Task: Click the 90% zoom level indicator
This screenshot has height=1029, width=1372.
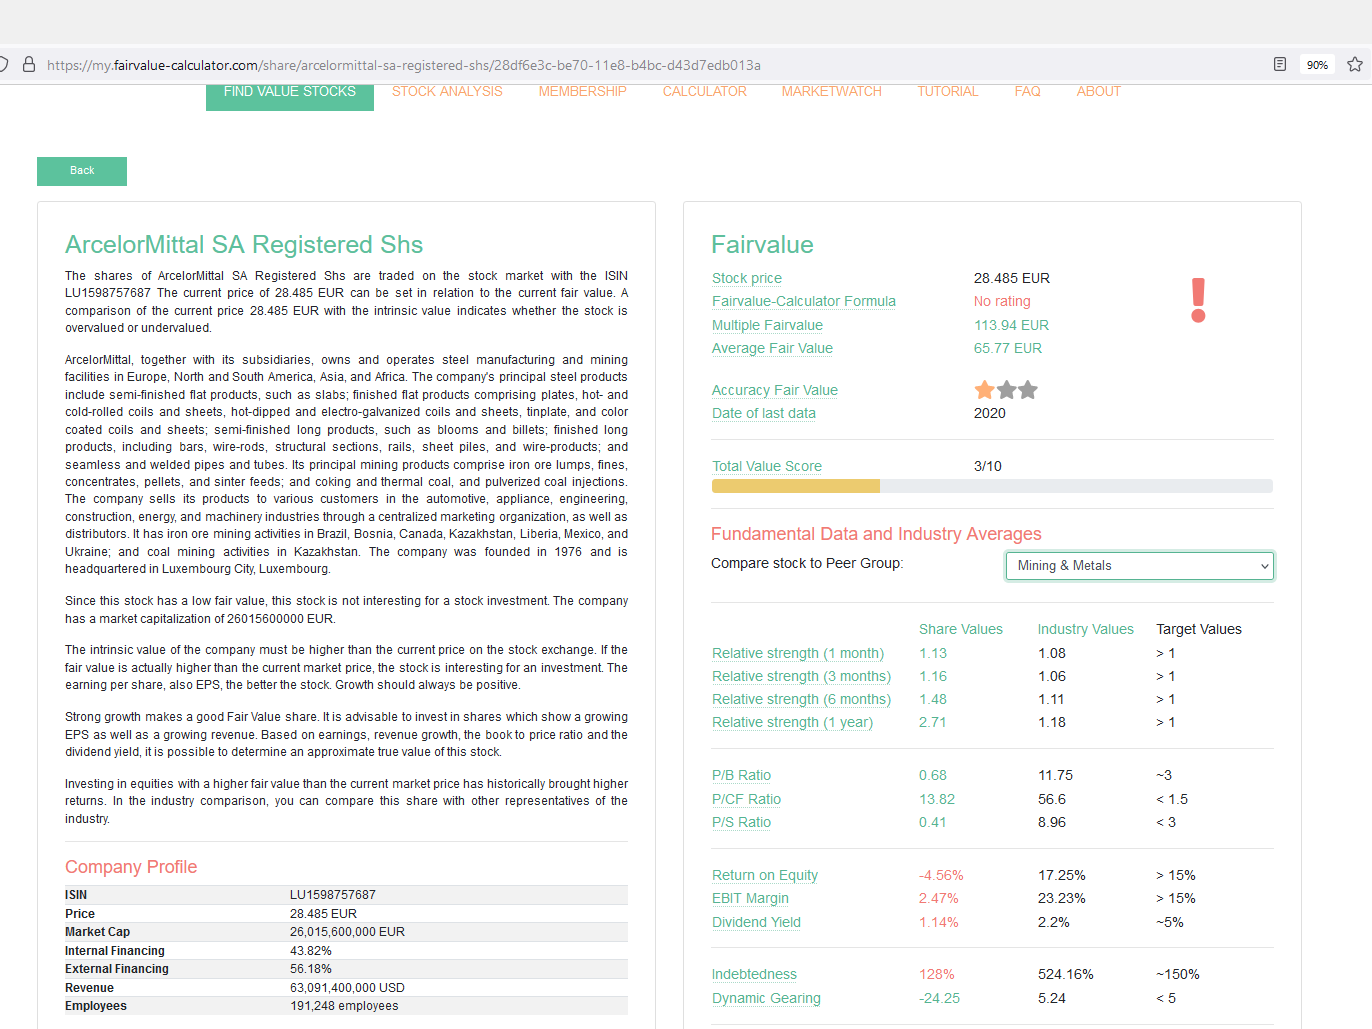Action: point(1317,65)
